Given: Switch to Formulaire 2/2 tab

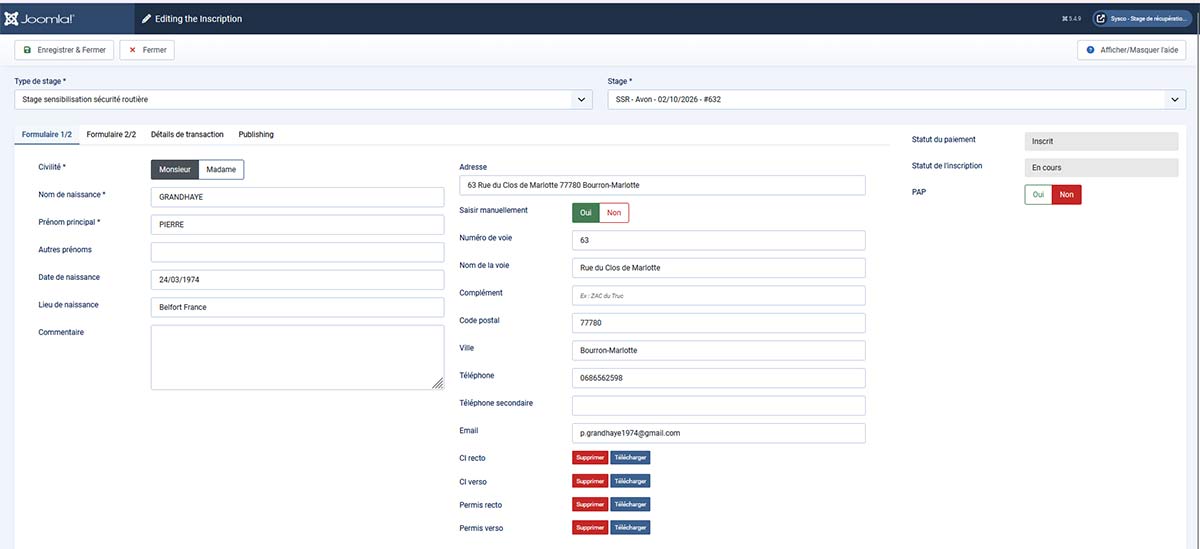Looking at the screenshot, I should click(x=111, y=134).
